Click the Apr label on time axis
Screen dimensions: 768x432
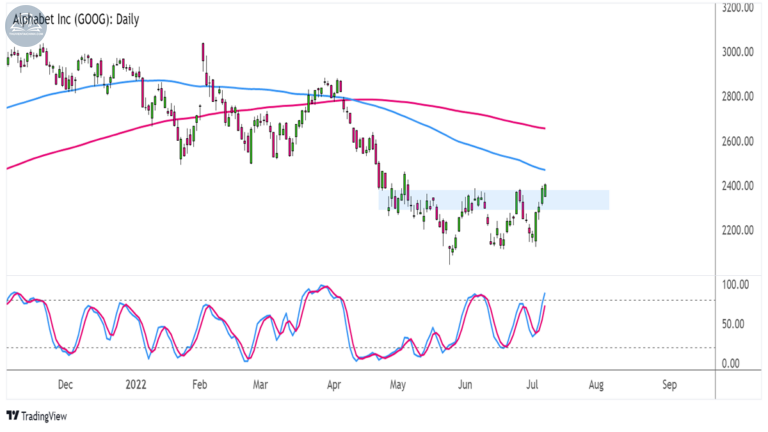pyautogui.click(x=334, y=384)
